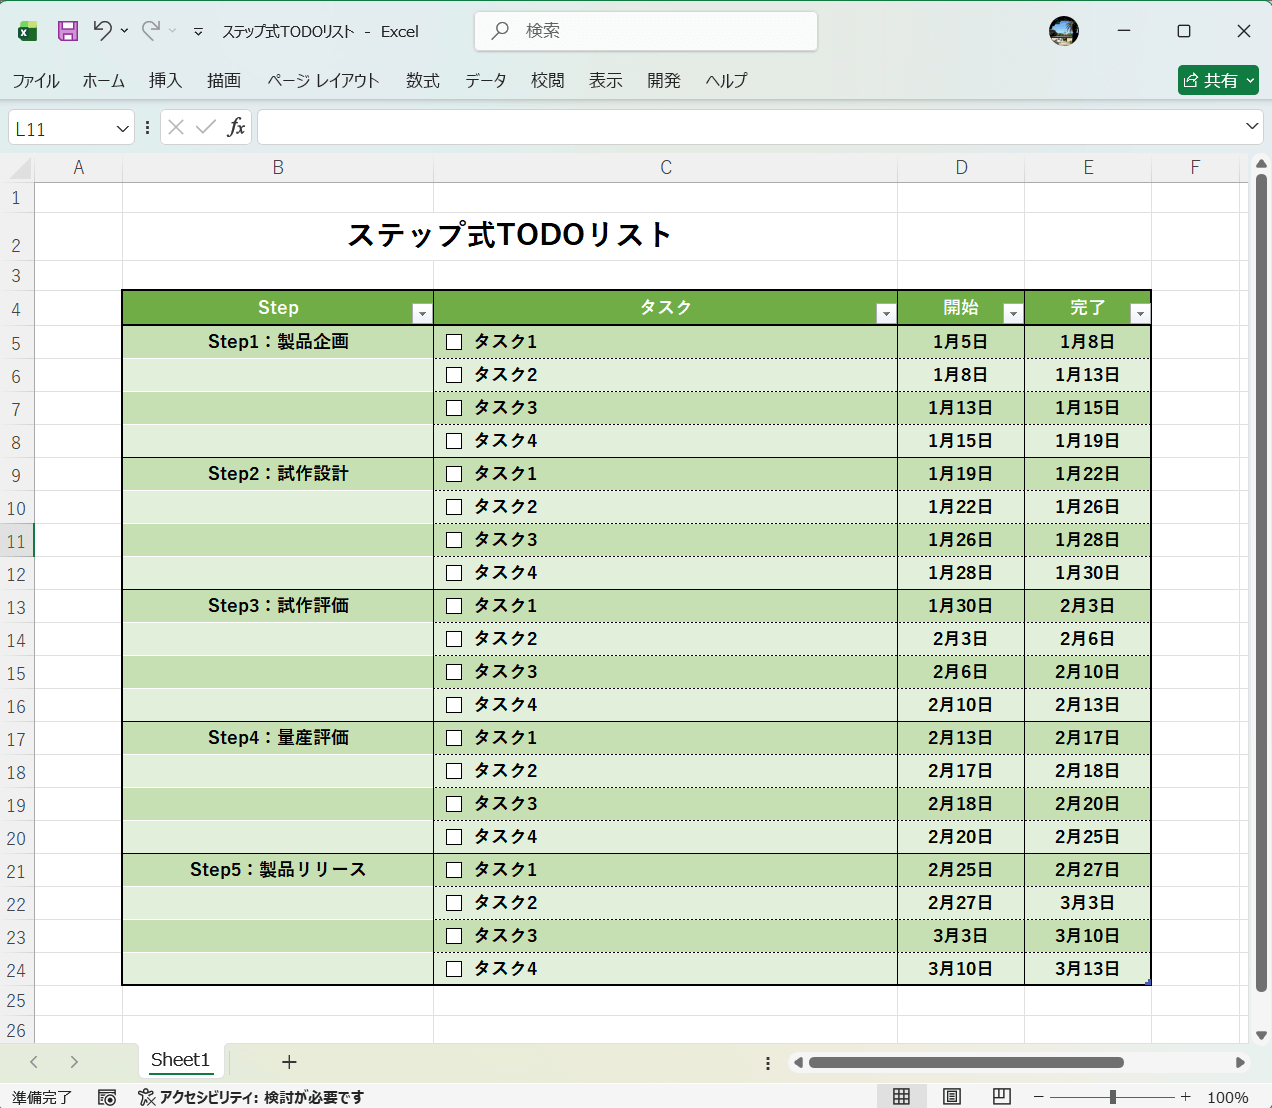Check the タスク3 checkbox in Step3

coord(454,671)
